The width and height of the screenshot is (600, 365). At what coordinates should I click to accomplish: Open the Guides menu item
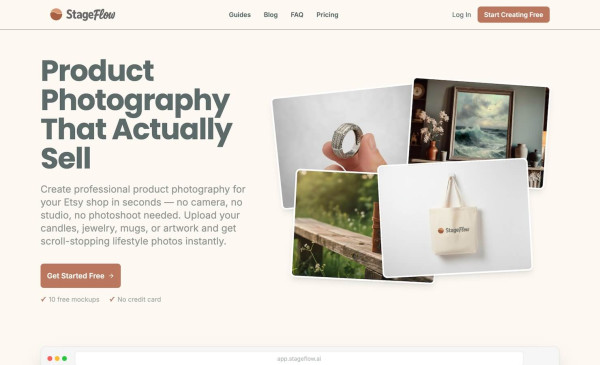tap(240, 15)
